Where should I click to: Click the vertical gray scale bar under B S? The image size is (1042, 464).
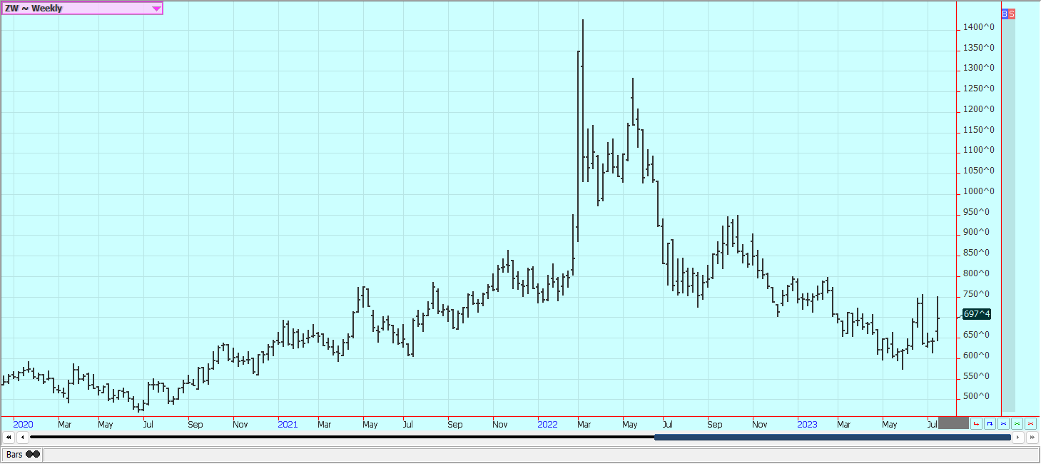pyautogui.click(x=1008, y=215)
